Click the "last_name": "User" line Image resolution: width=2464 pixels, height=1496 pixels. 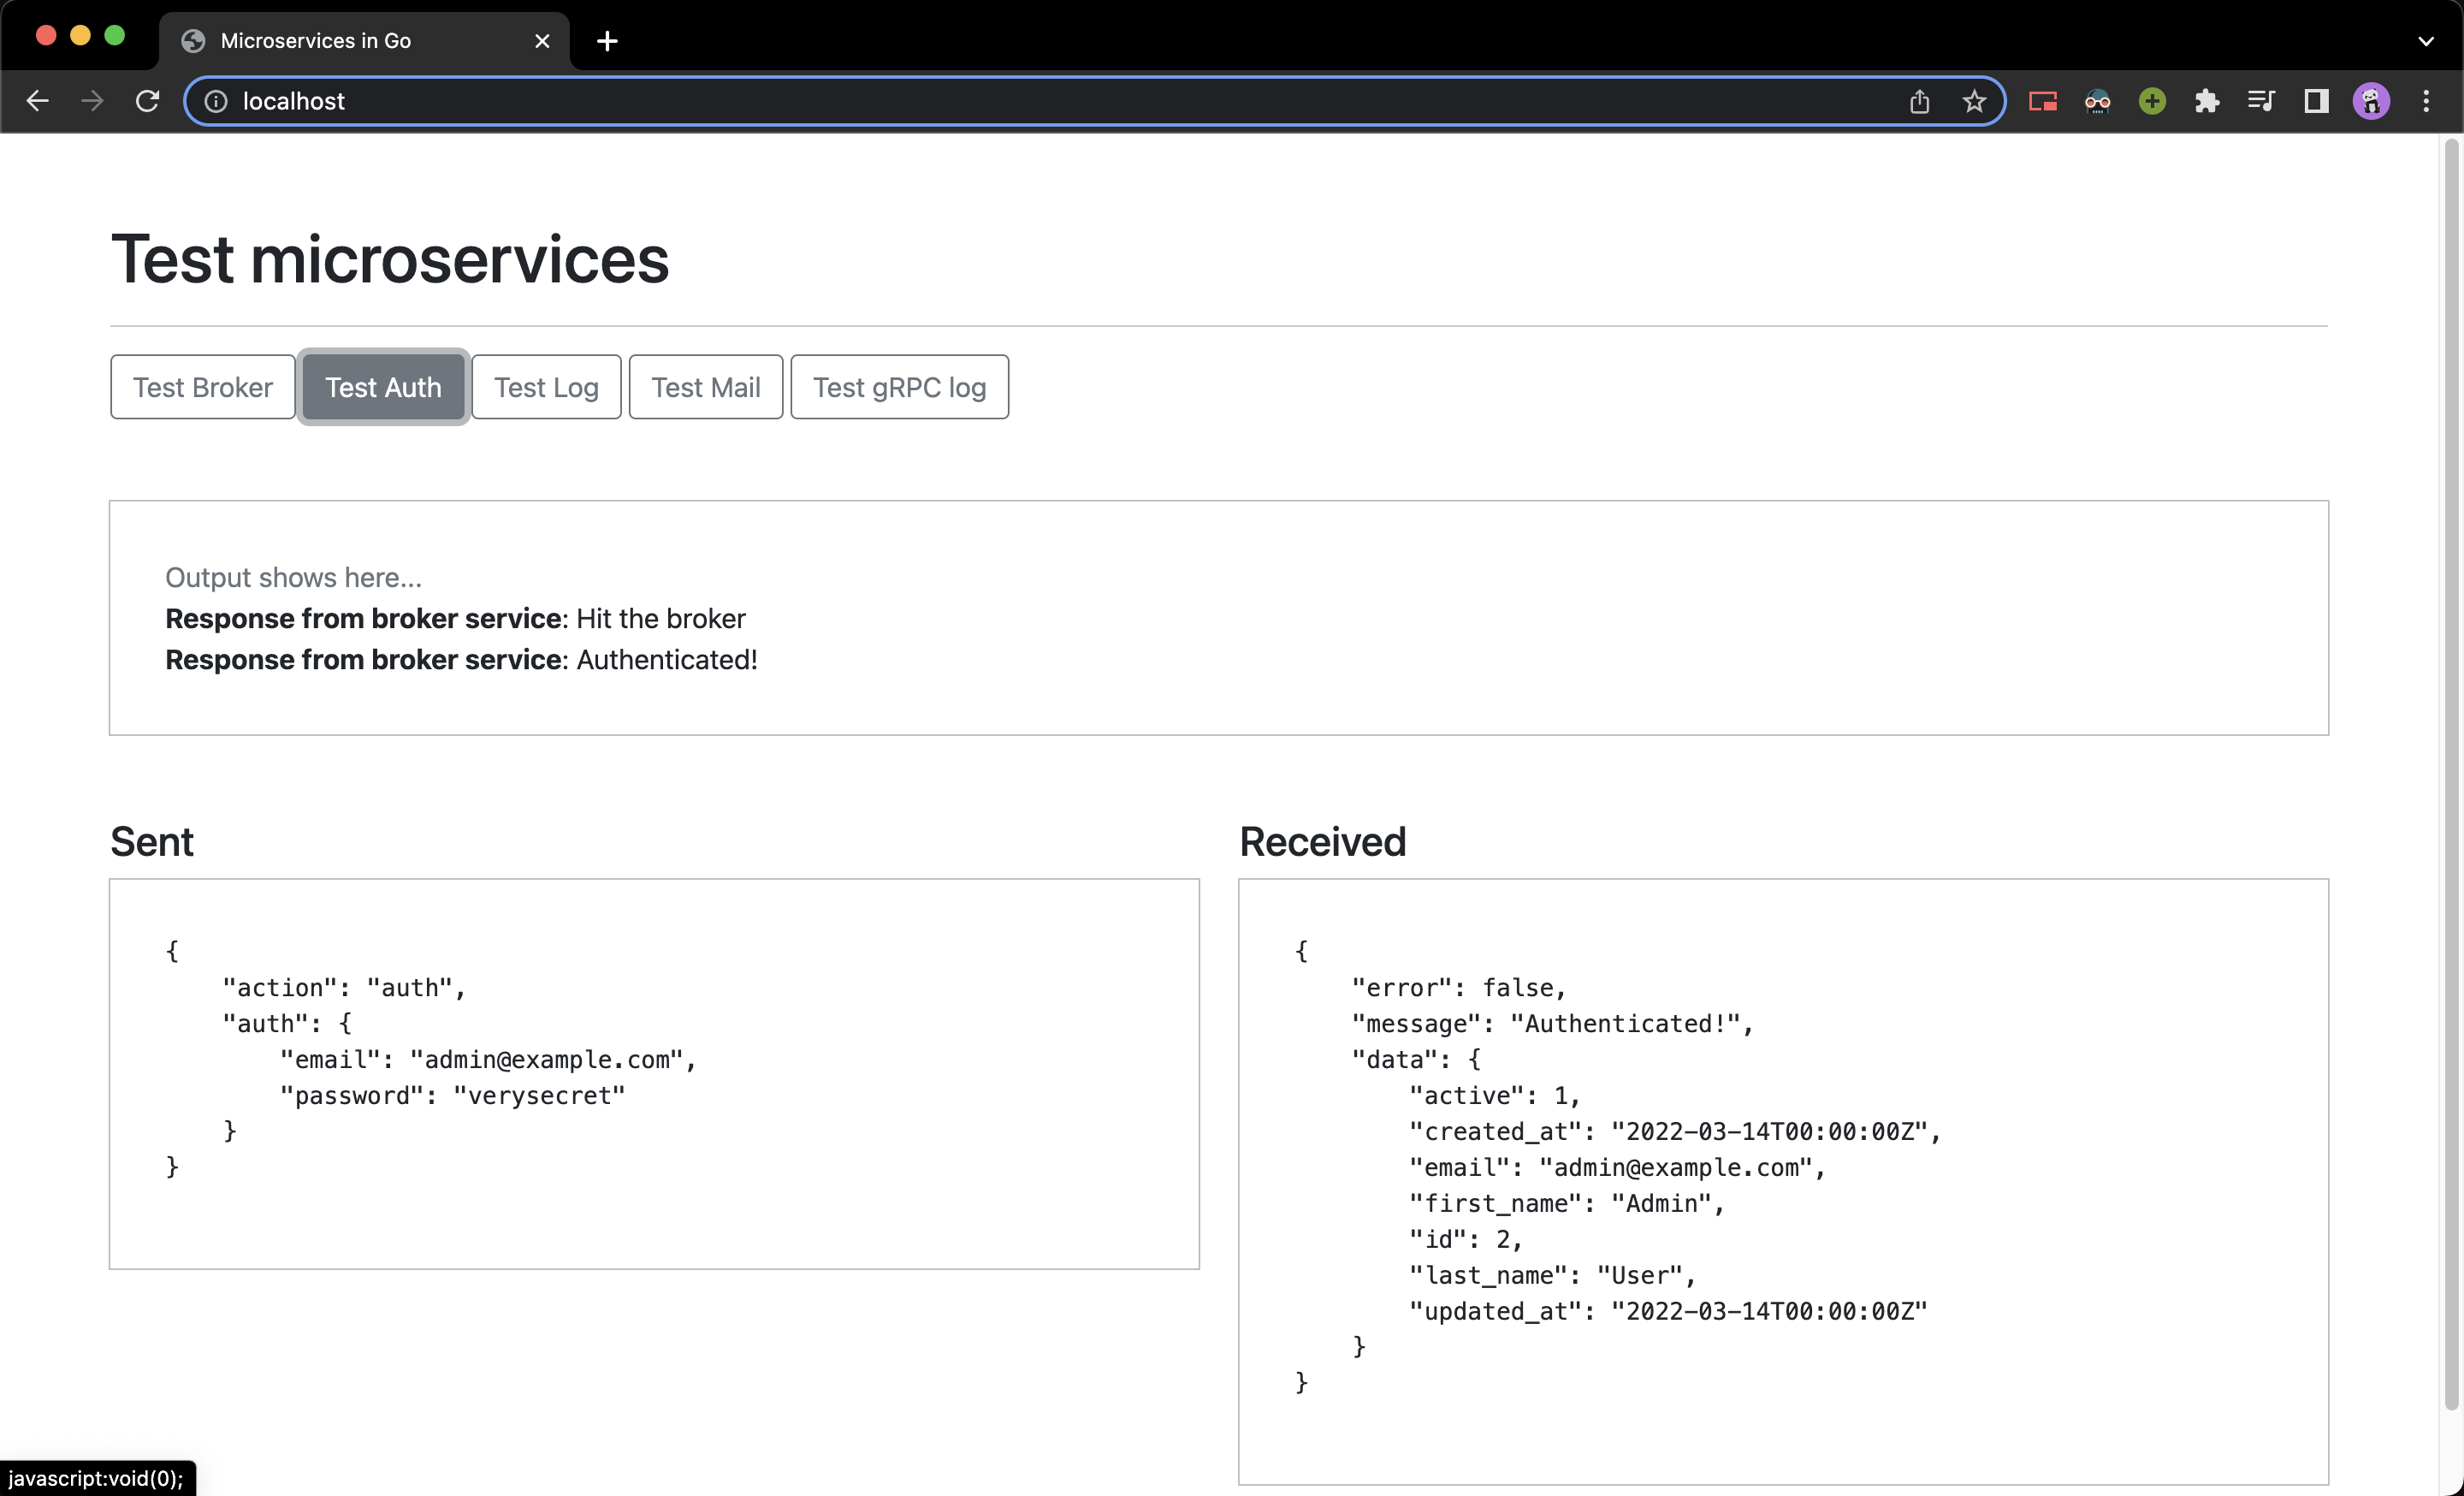click(x=1552, y=1276)
